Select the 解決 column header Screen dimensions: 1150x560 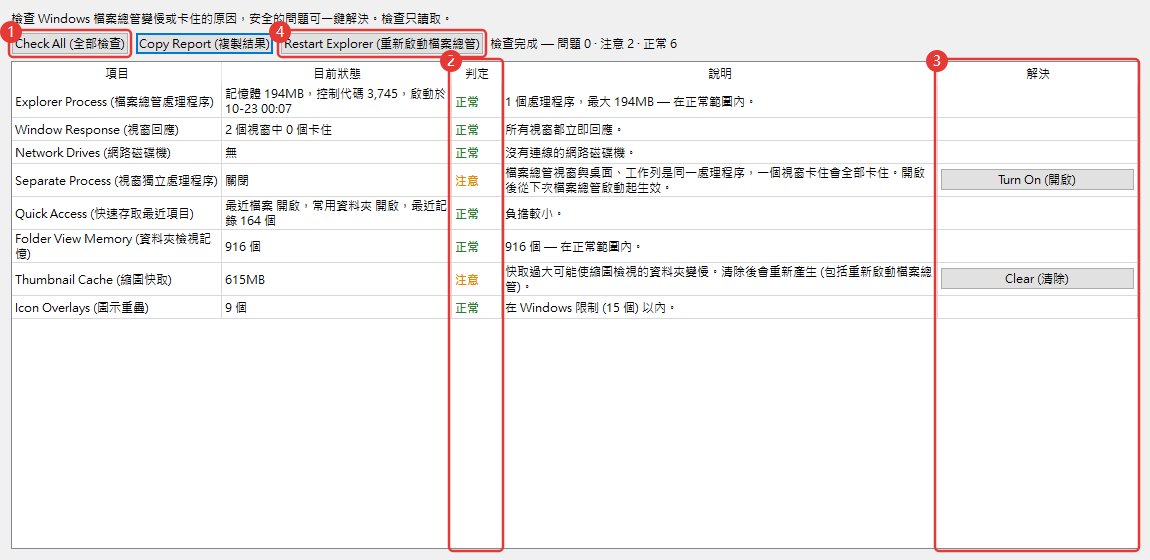pos(1037,74)
